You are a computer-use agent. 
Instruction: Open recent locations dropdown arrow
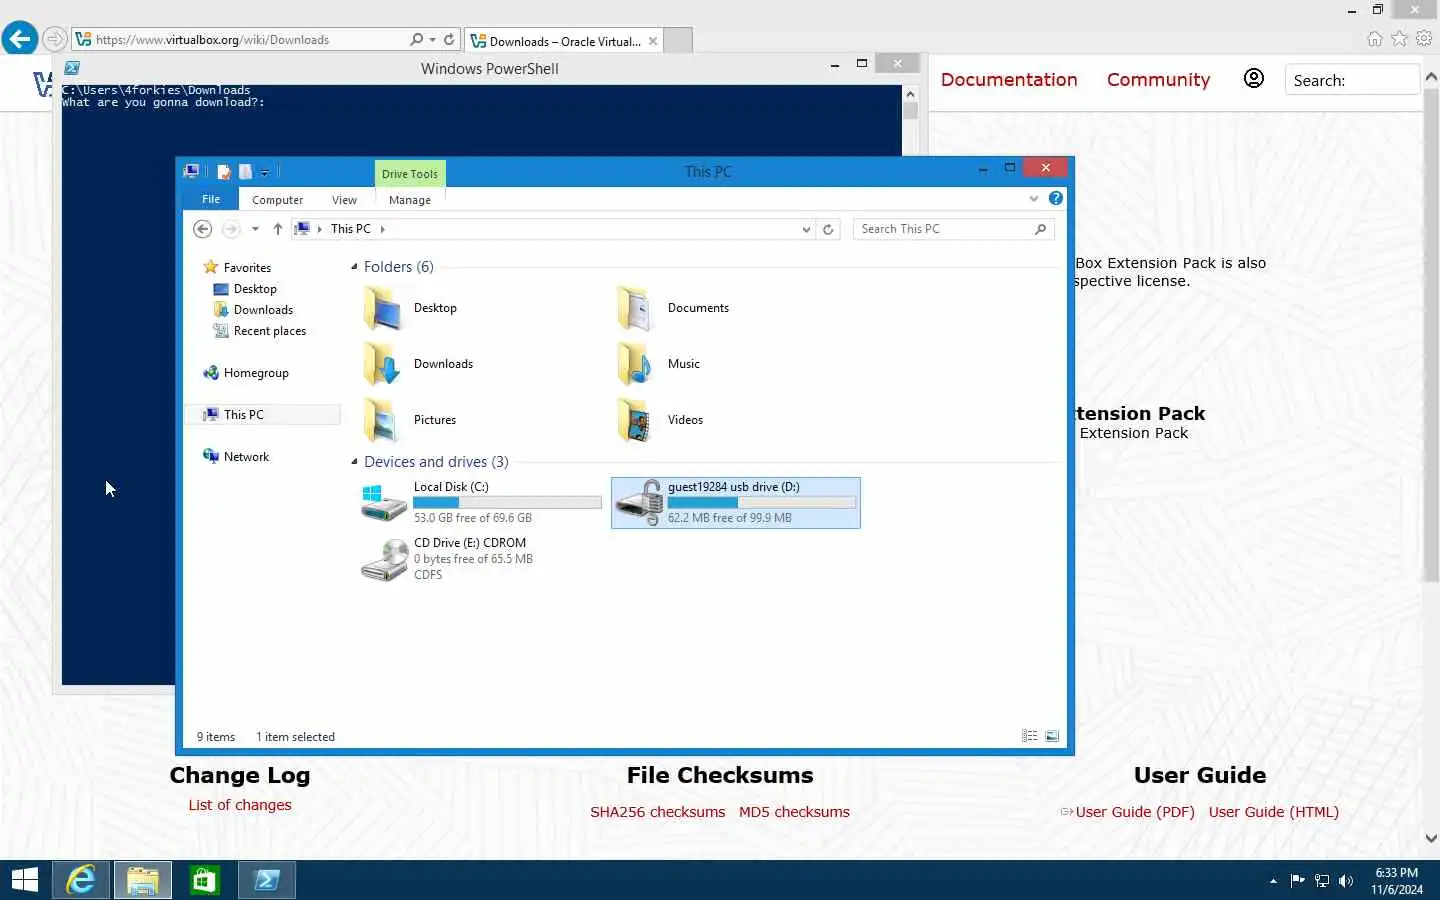click(255, 229)
